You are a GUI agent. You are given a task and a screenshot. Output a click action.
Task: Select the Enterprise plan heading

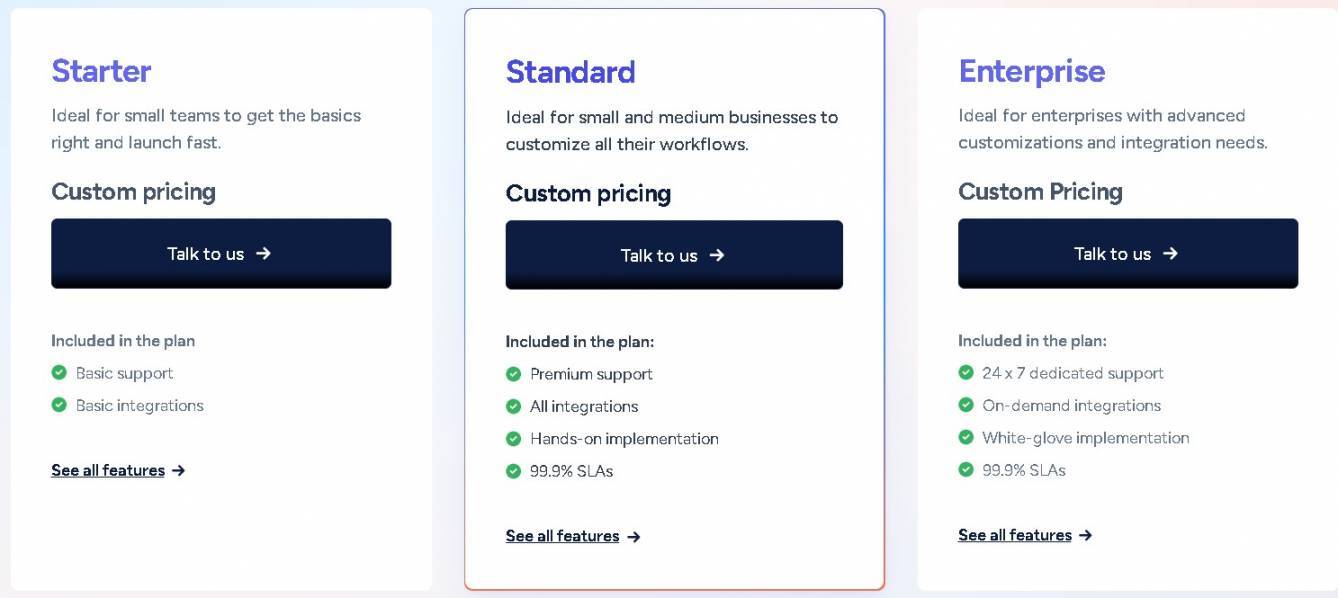click(1032, 71)
